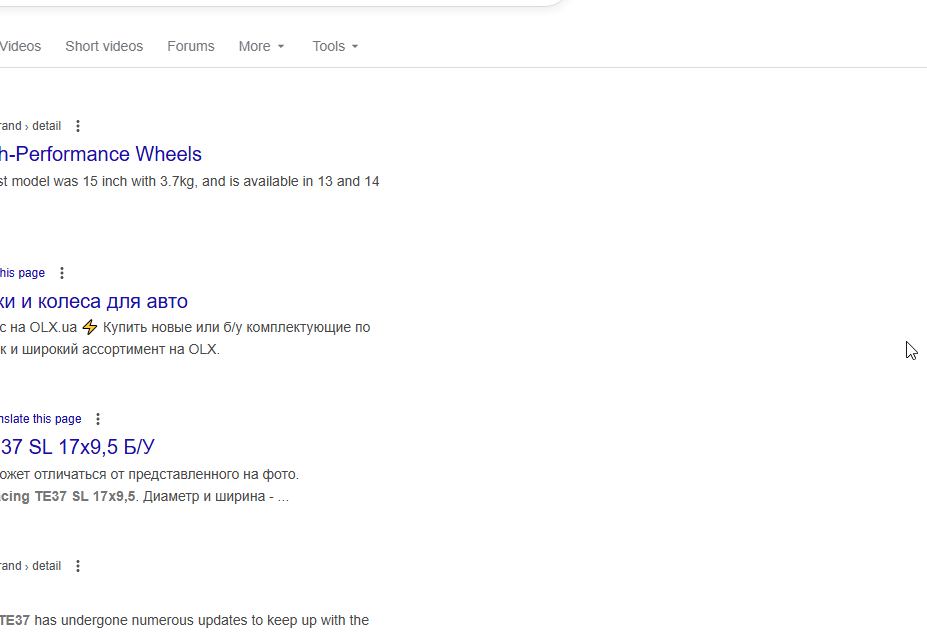The image size is (927, 634).
Task: Click snippet 'Купить новые или б/у комплектующие по'
Action: 236,327
